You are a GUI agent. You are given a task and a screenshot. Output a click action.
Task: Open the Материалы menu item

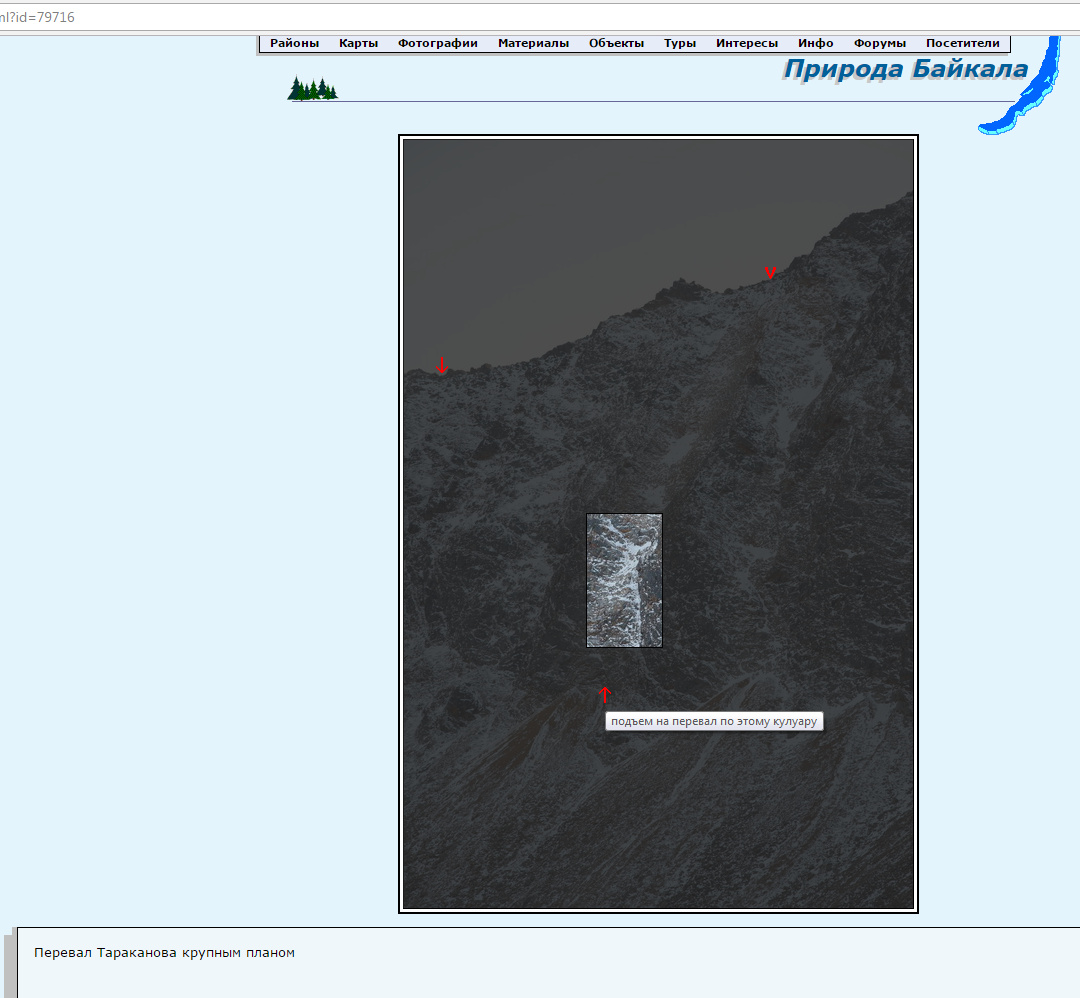tap(533, 43)
